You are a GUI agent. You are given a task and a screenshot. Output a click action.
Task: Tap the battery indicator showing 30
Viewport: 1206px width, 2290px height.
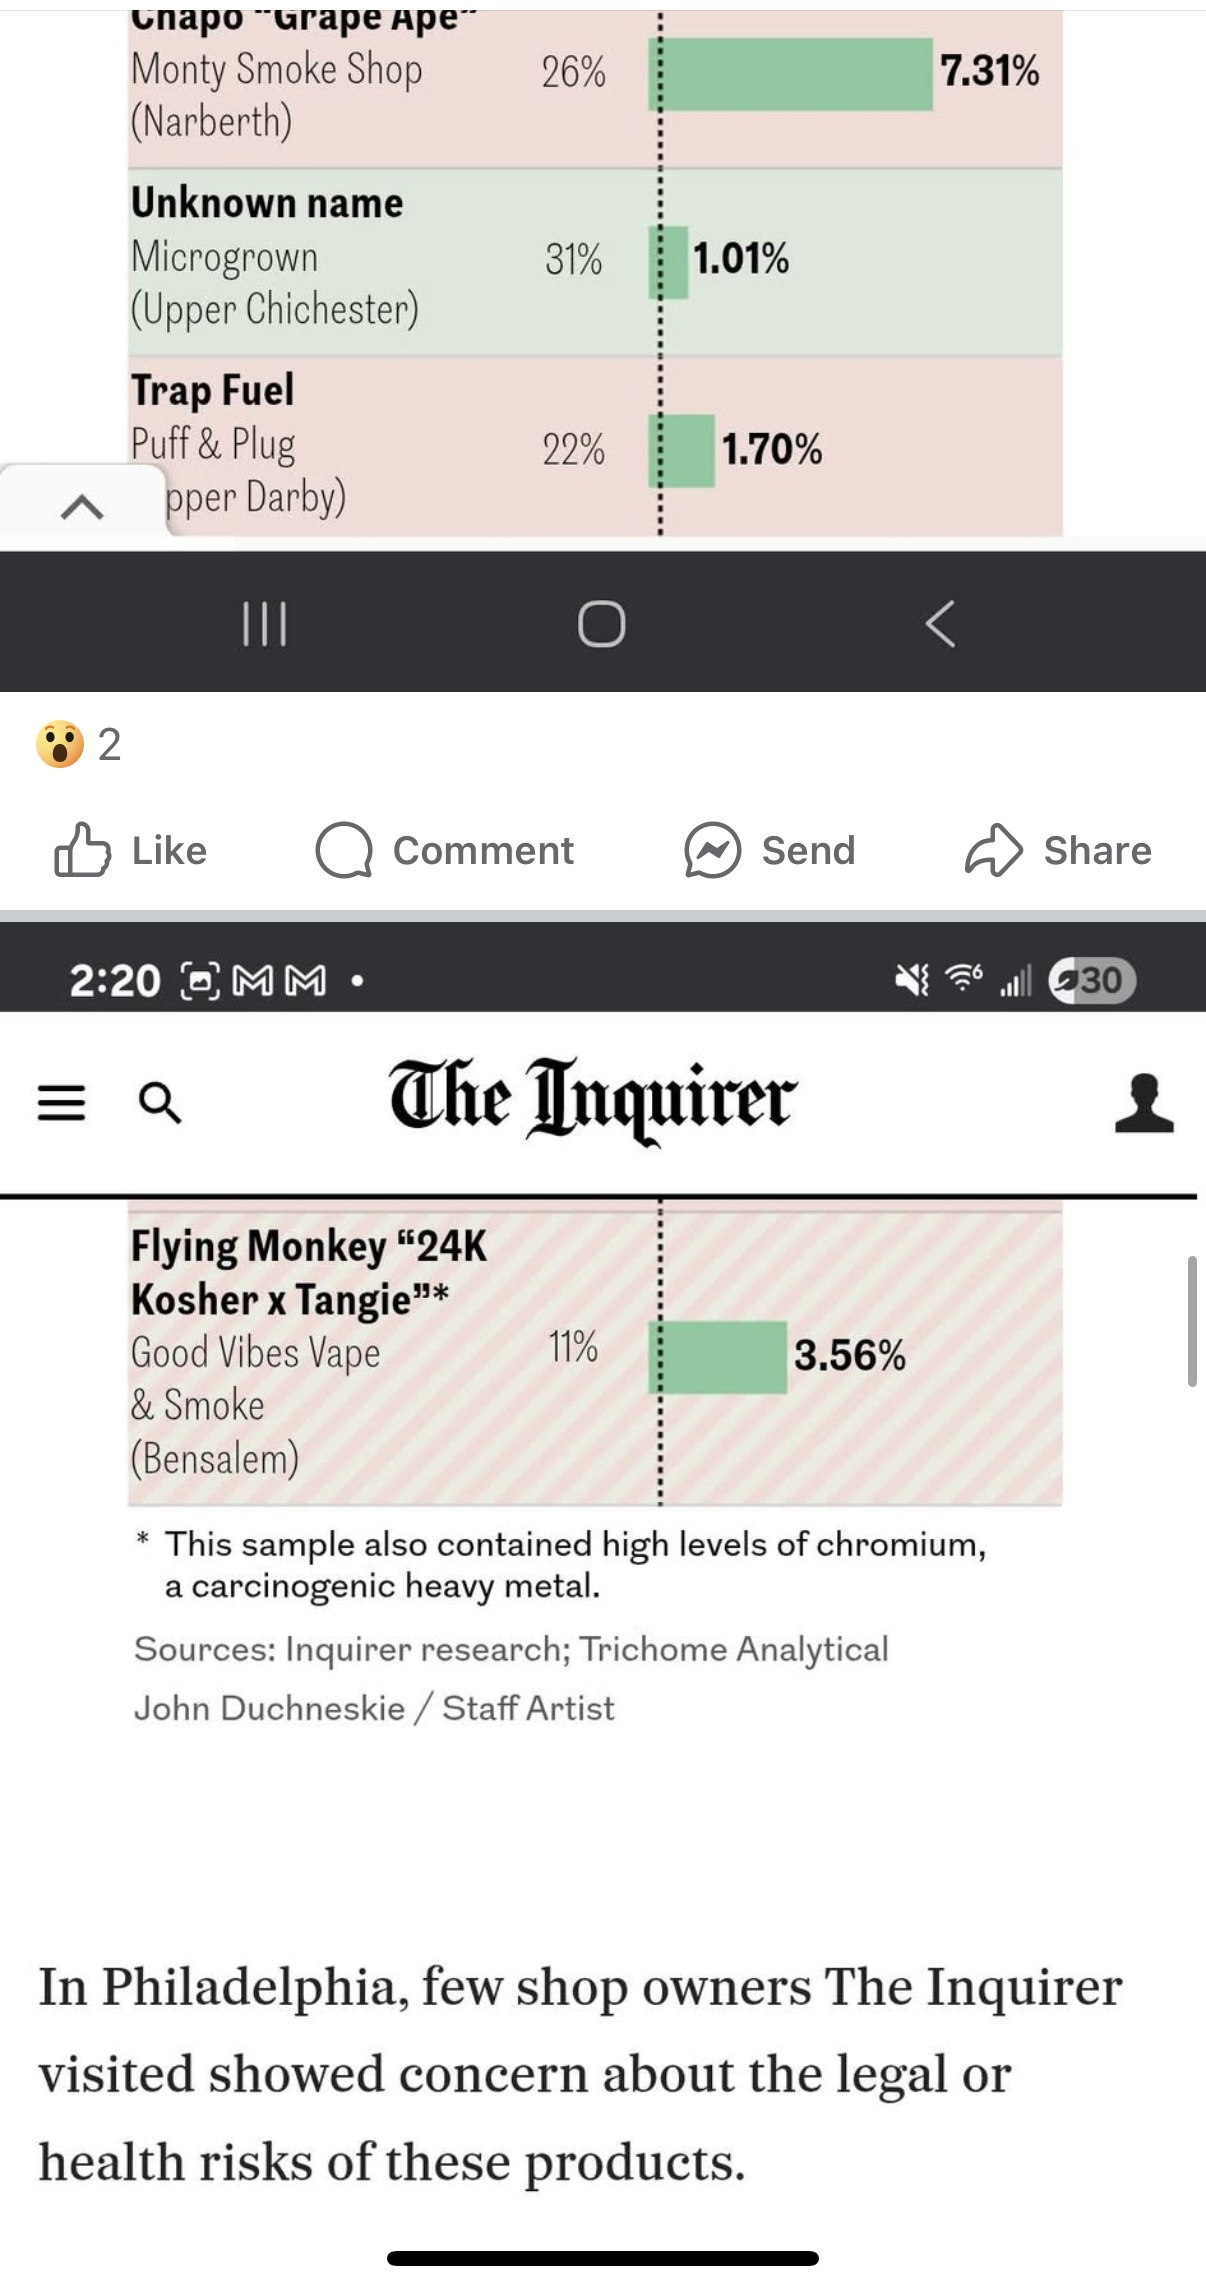(x=1091, y=980)
